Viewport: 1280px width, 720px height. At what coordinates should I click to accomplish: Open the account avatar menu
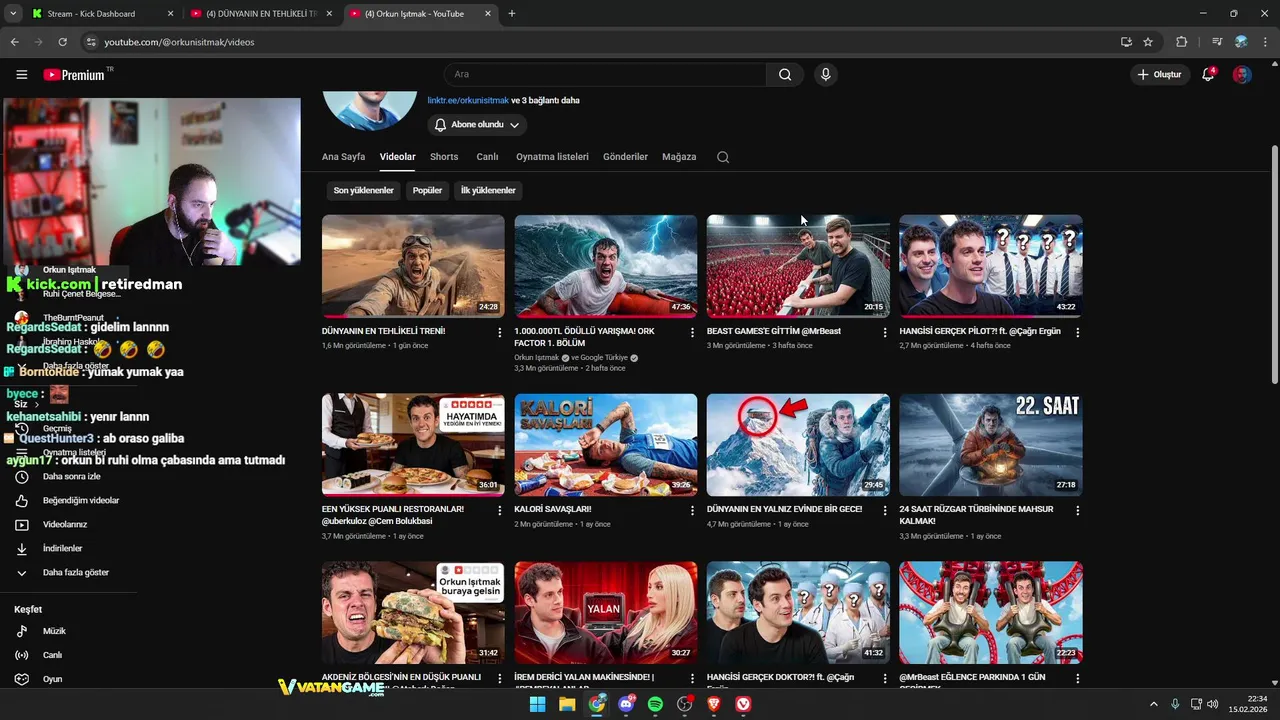1242,75
